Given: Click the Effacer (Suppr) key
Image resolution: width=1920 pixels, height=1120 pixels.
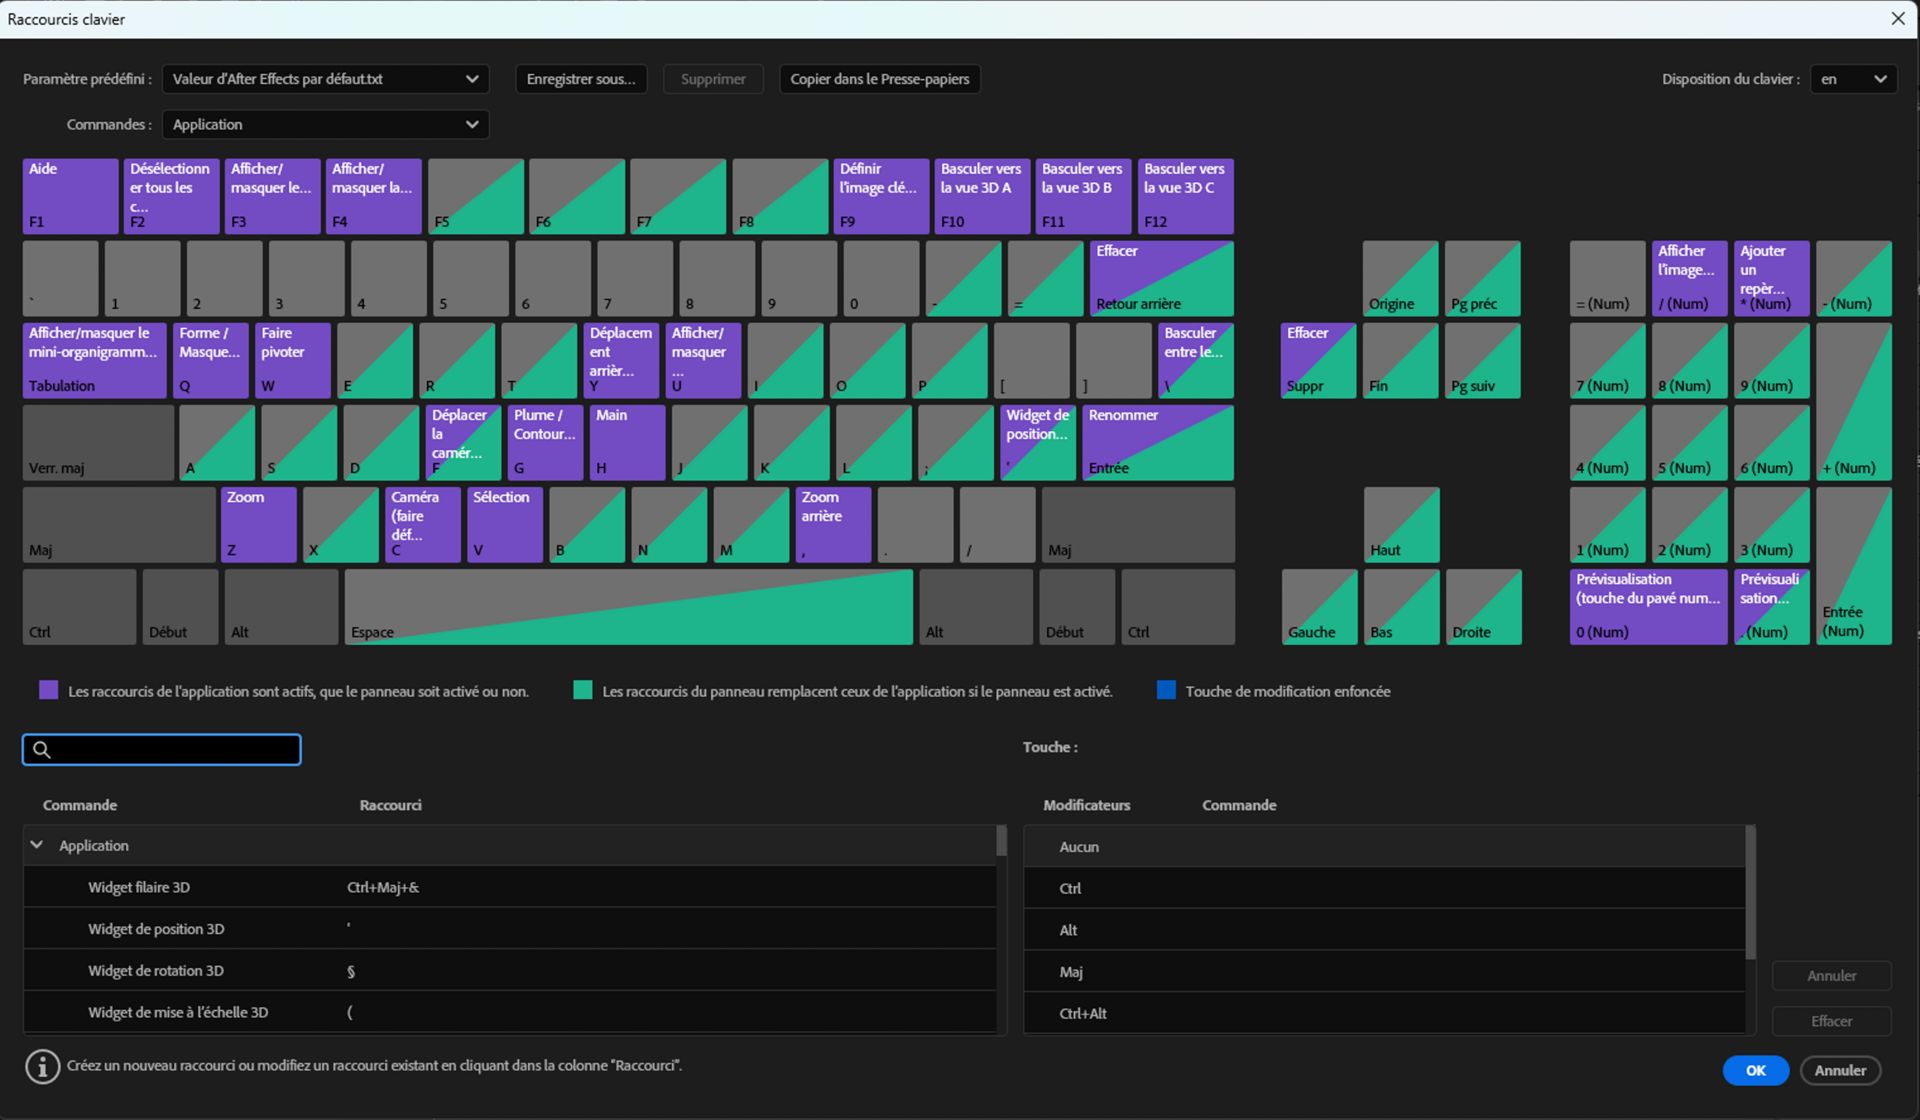Looking at the screenshot, I should 1316,360.
